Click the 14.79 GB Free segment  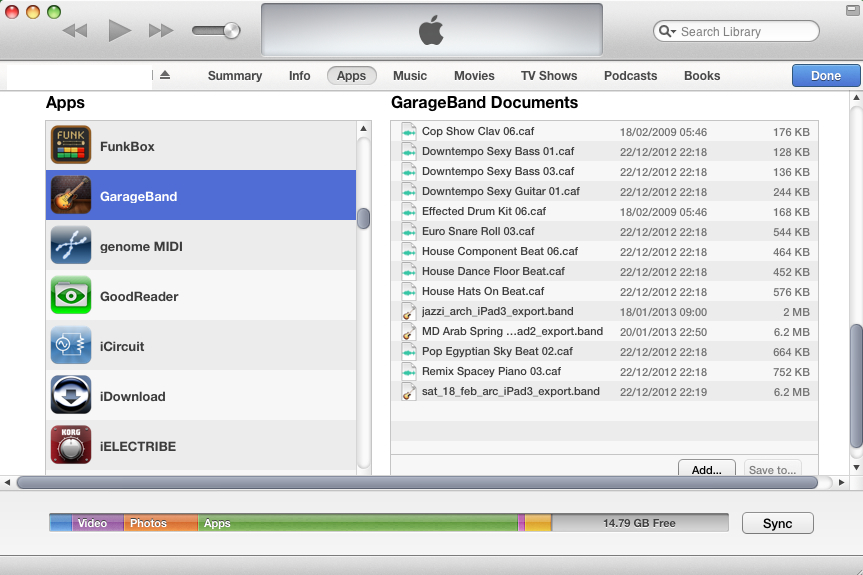[x=640, y=523]
